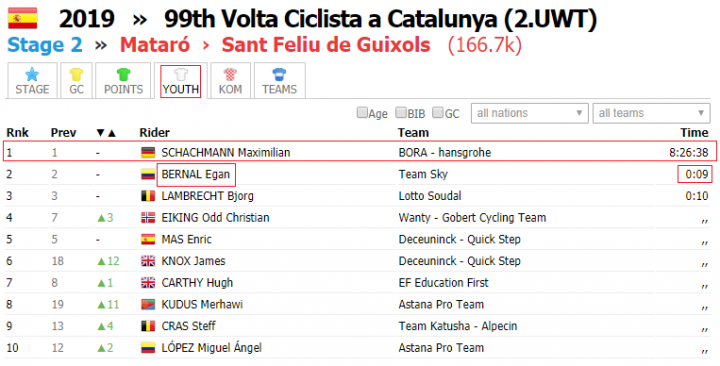This screenshot has width=720, height=366.
Task: Sort by the up/down arrows column header
Action: click(106, 133)
